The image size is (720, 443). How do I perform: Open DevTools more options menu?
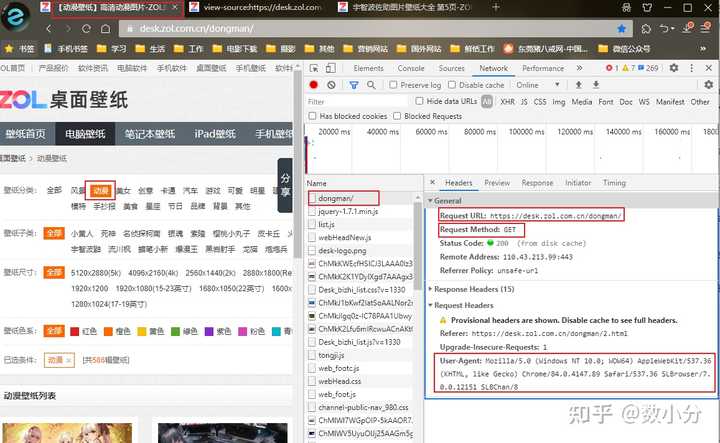pyautogui.click(x=692, y=68)
